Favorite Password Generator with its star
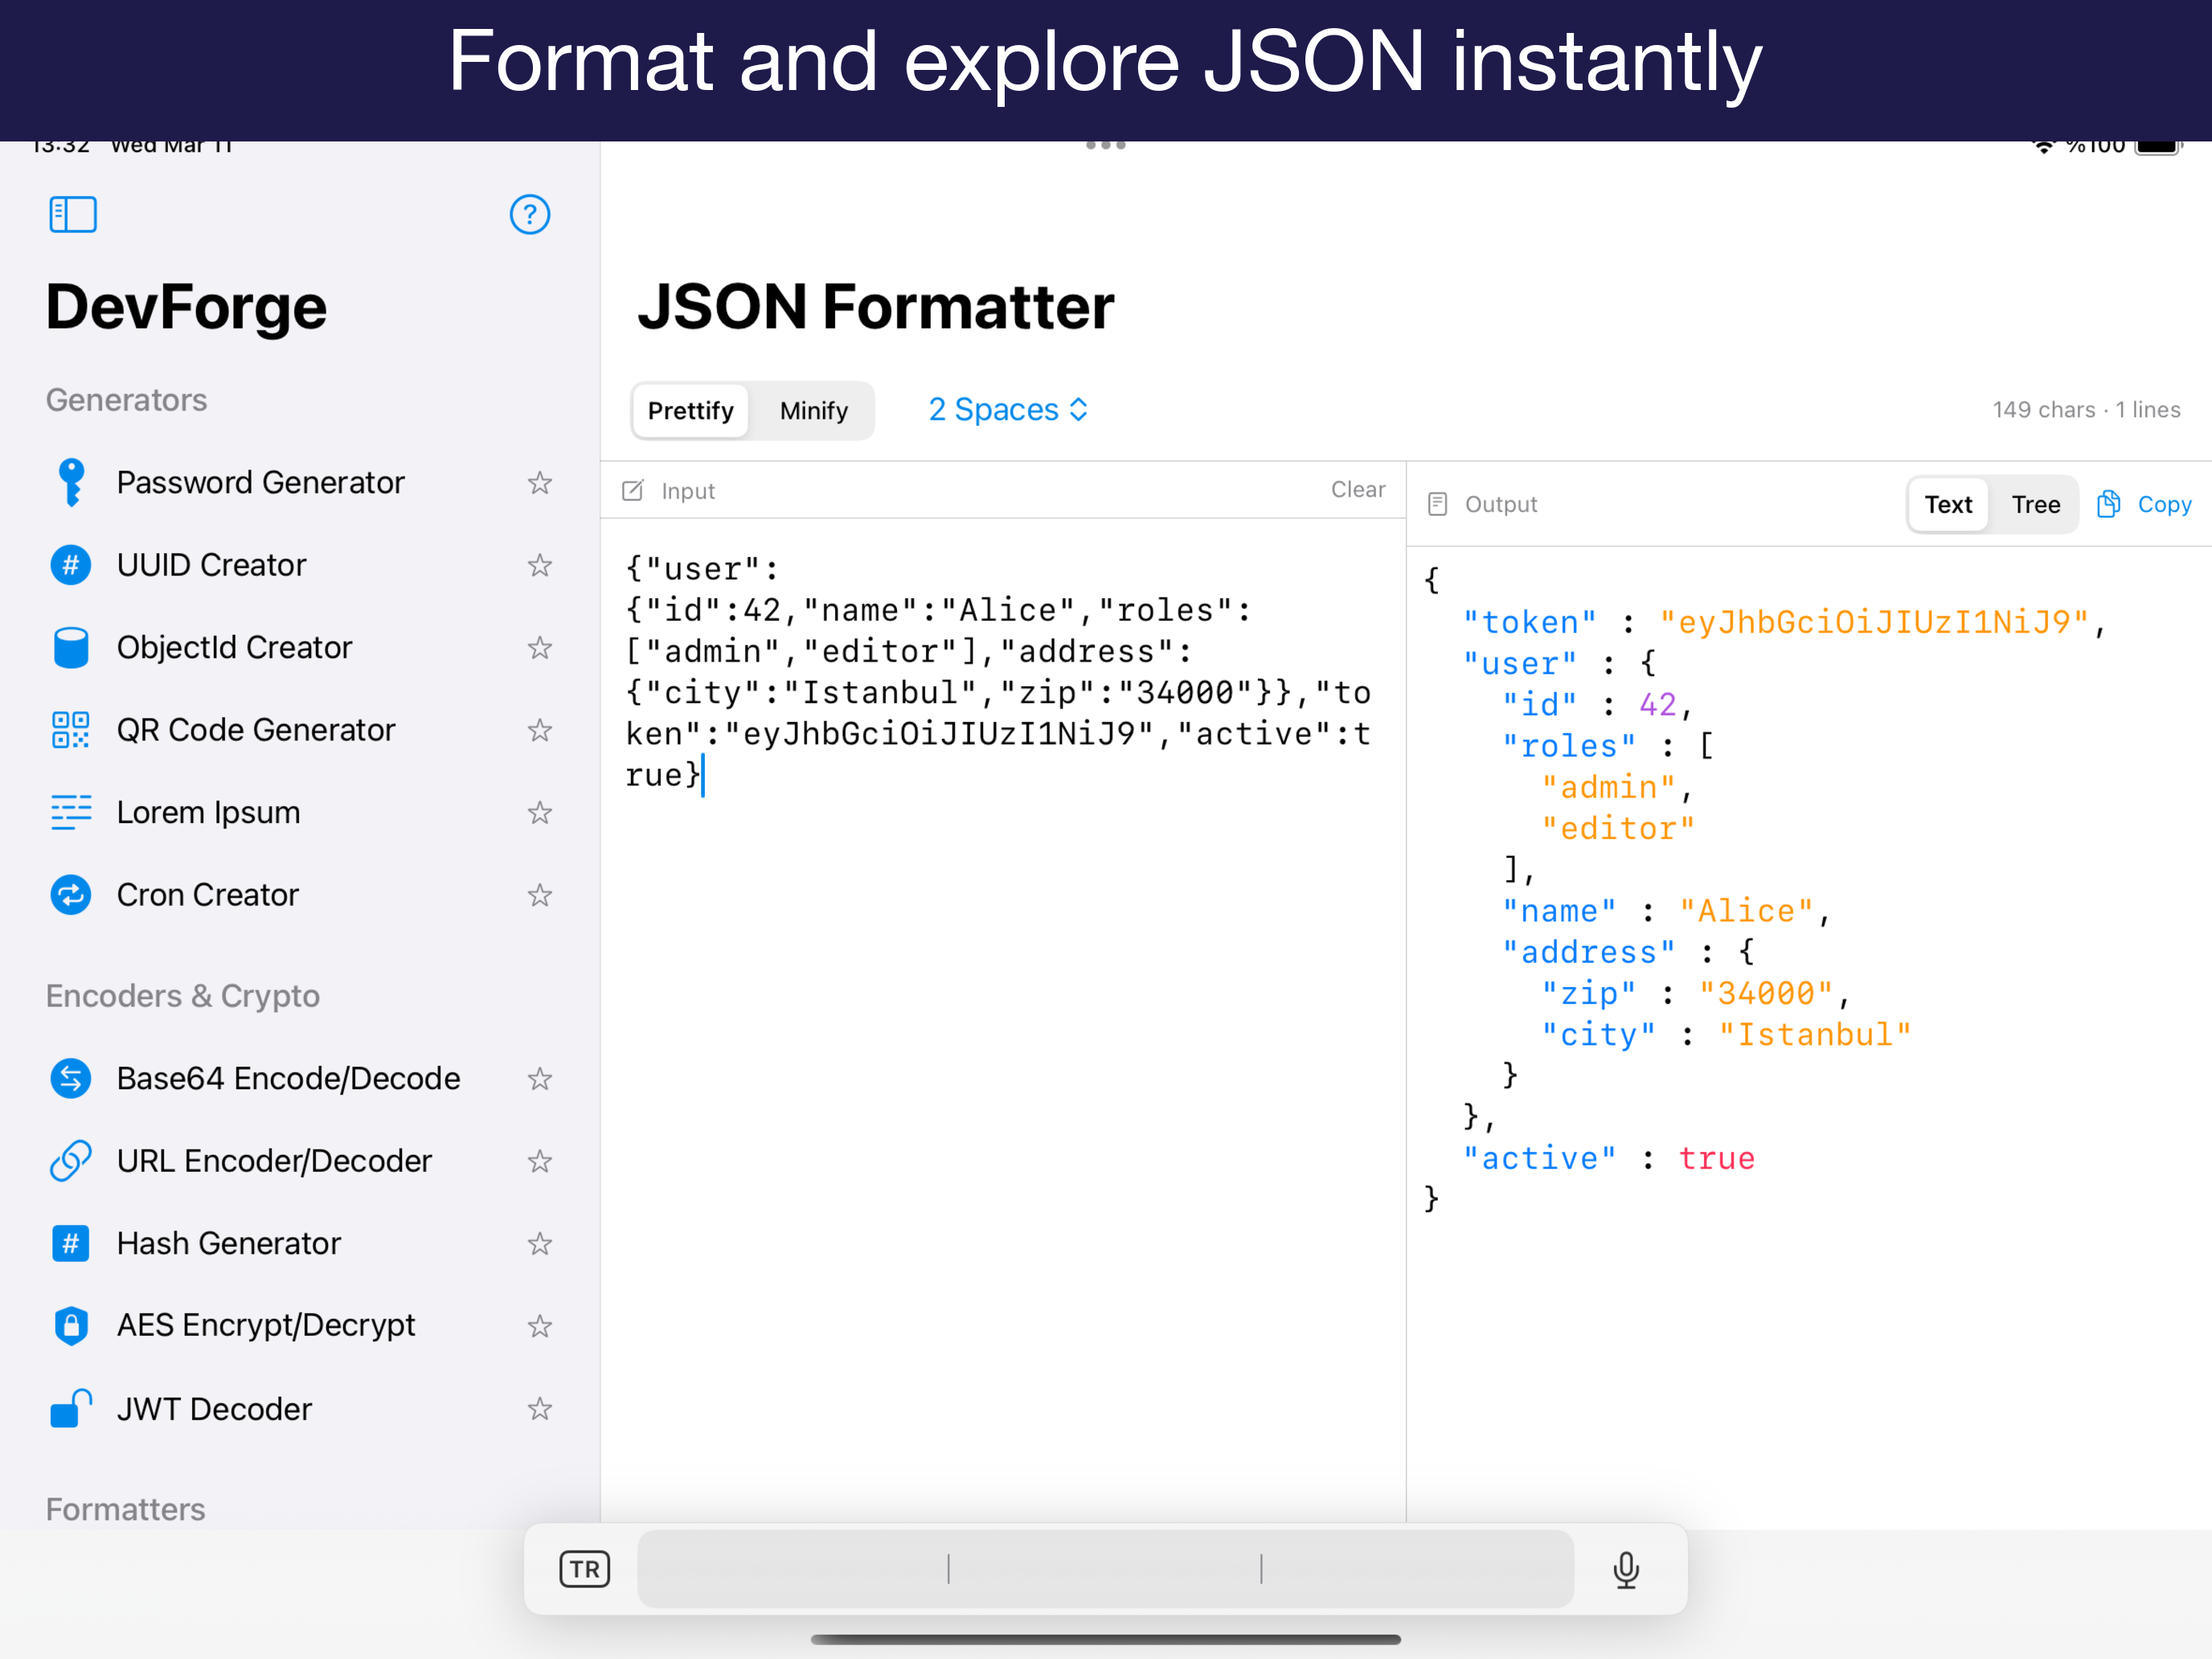The width and height of the screenshot is (2212, 1659). coord(540,483)
